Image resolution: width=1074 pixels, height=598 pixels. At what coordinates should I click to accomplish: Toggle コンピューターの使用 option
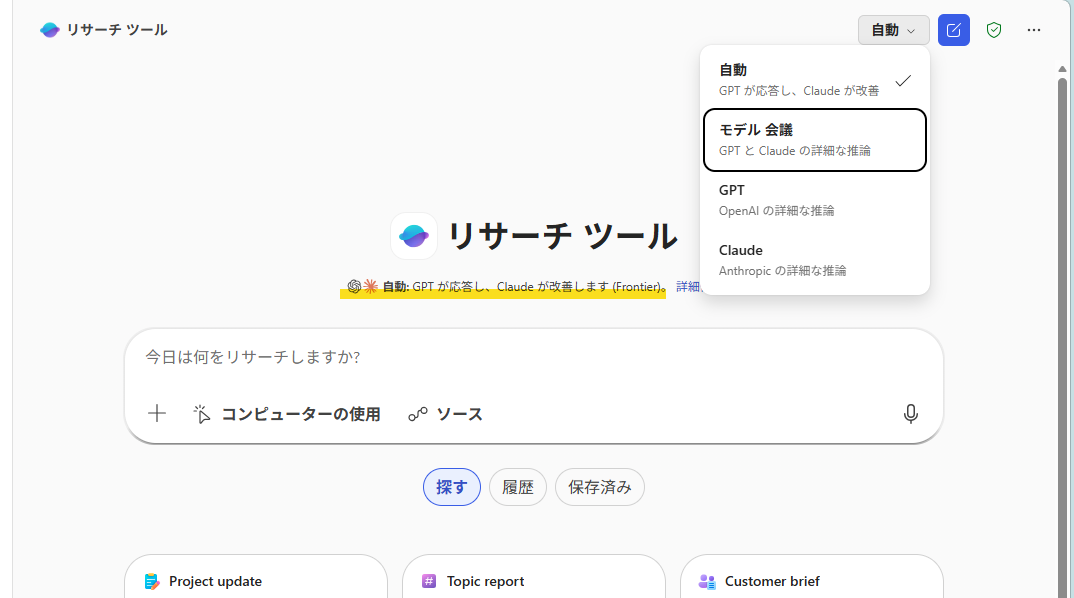coord(287,414)
